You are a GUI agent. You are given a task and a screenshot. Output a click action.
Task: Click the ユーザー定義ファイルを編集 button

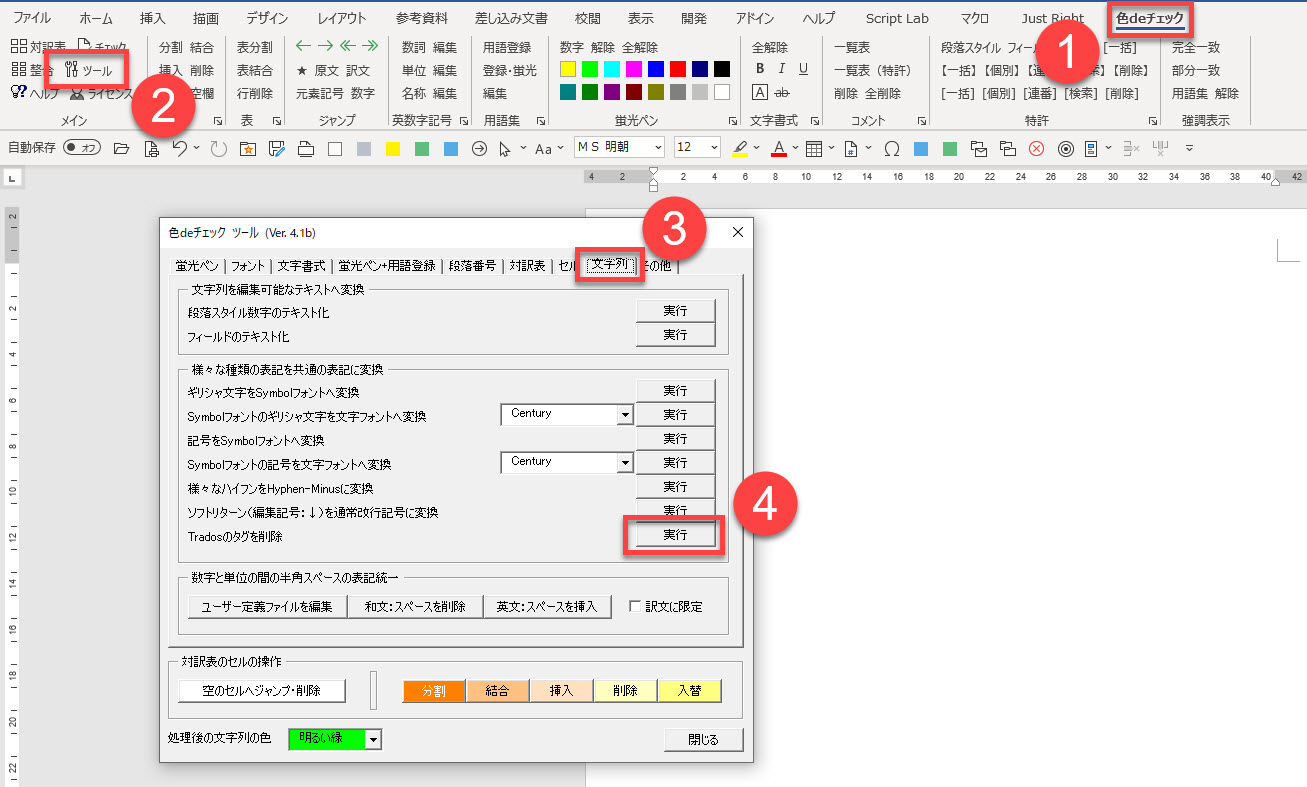(x=267, y=606)
